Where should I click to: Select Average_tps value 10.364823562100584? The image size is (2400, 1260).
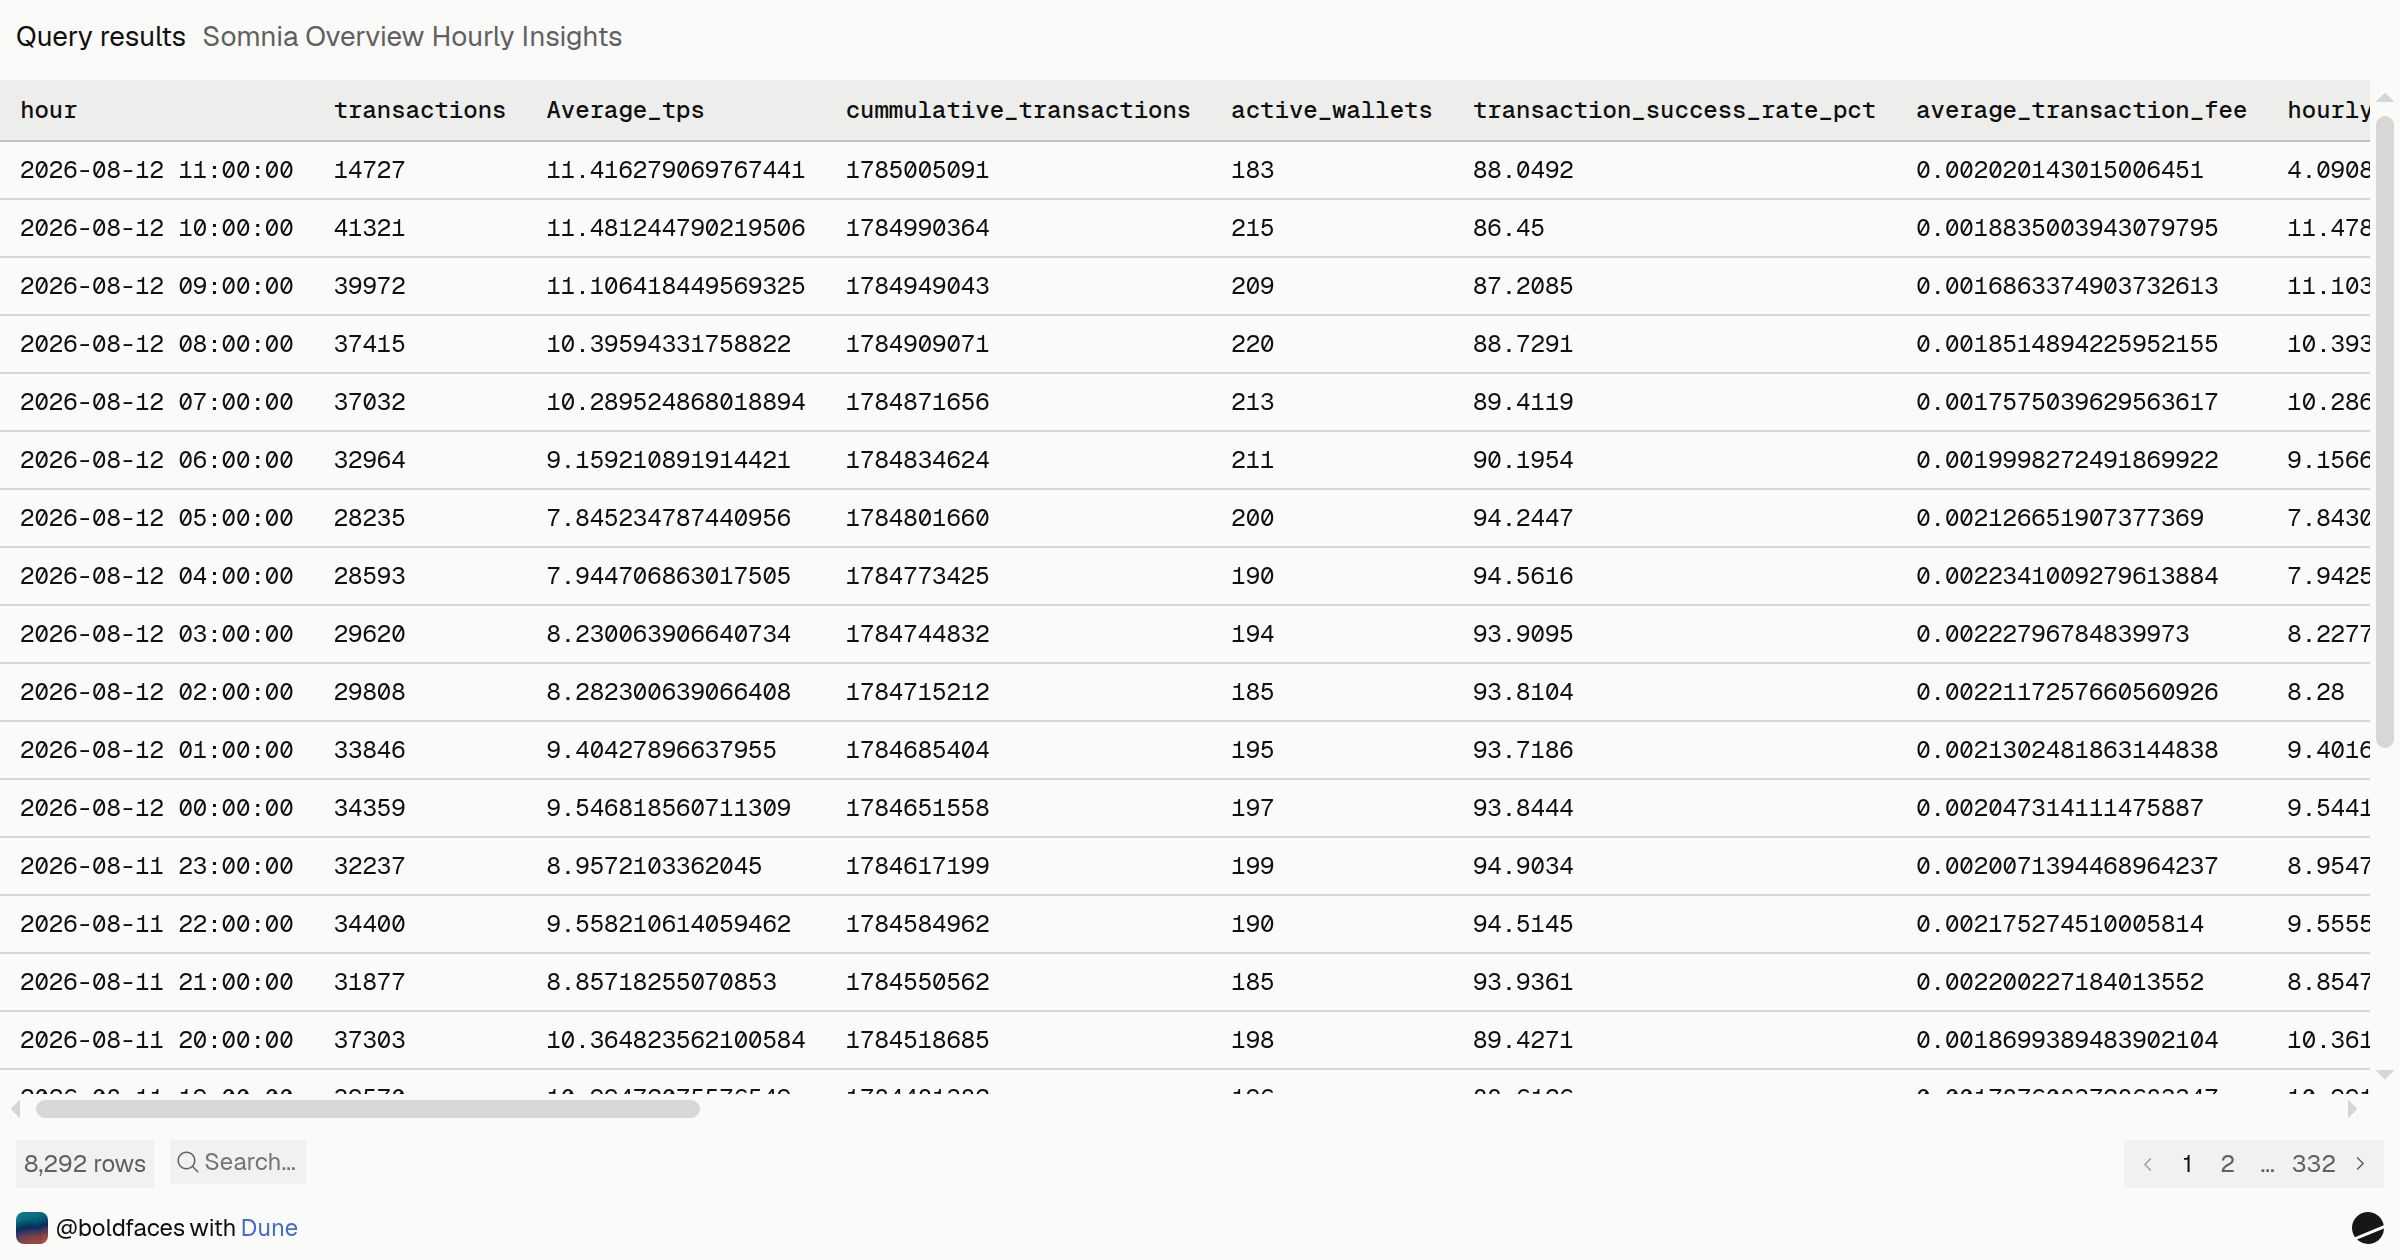(675, 1040)
